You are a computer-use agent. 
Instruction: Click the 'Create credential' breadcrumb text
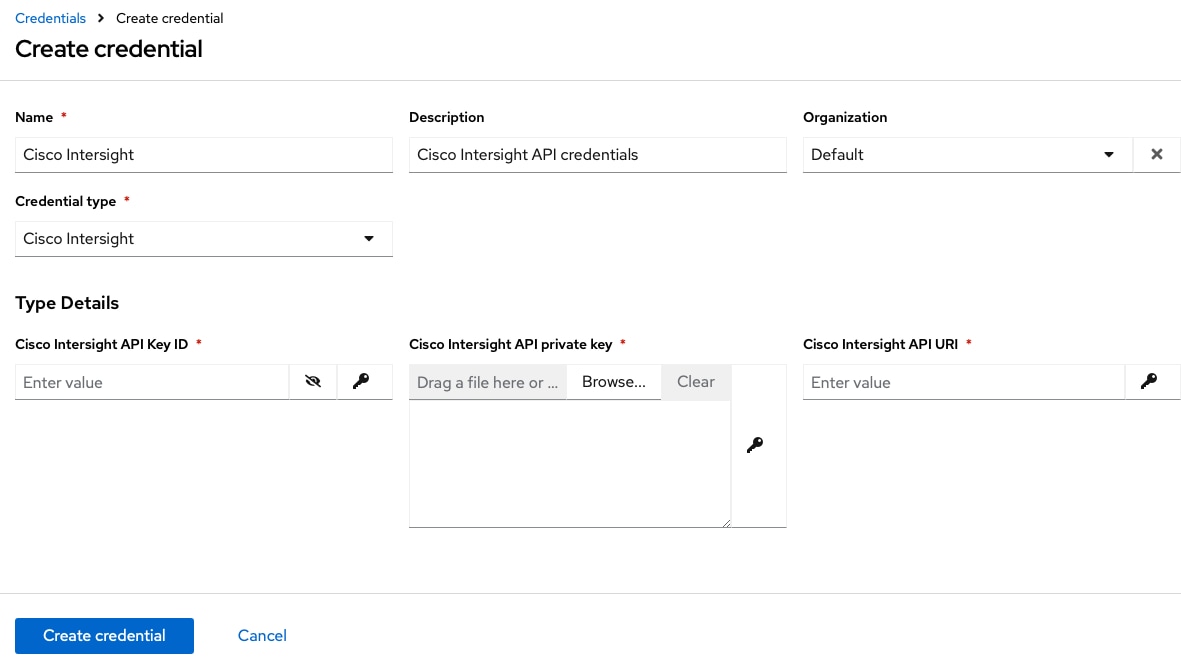[x=169, y=18]
